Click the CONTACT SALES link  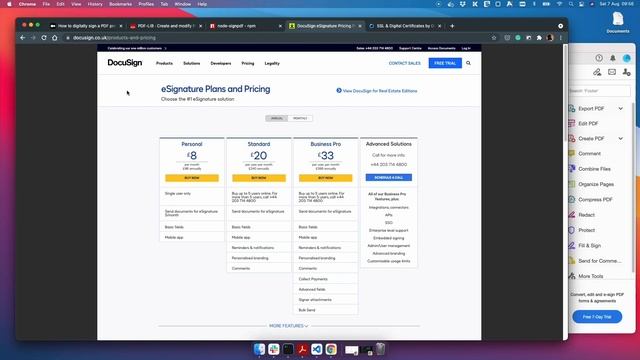pyautogui.click(x=404, y=63)
